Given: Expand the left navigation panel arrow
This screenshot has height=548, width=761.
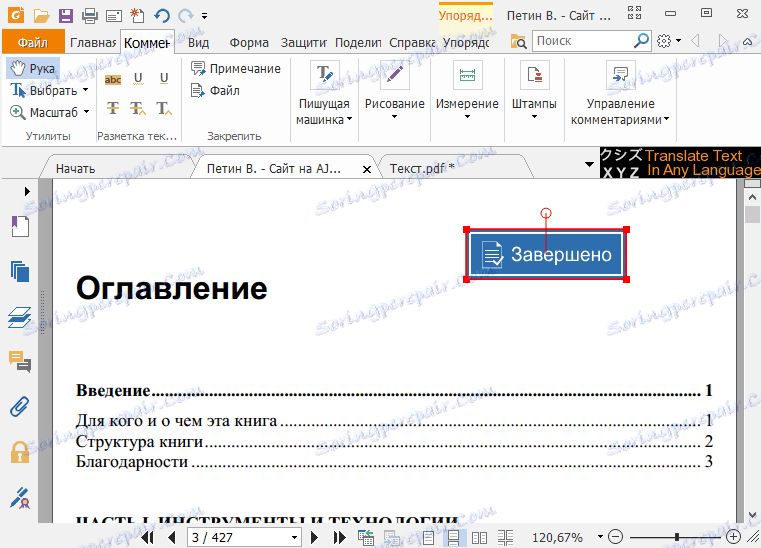Looking at the screenshot, I should (27, 192).
